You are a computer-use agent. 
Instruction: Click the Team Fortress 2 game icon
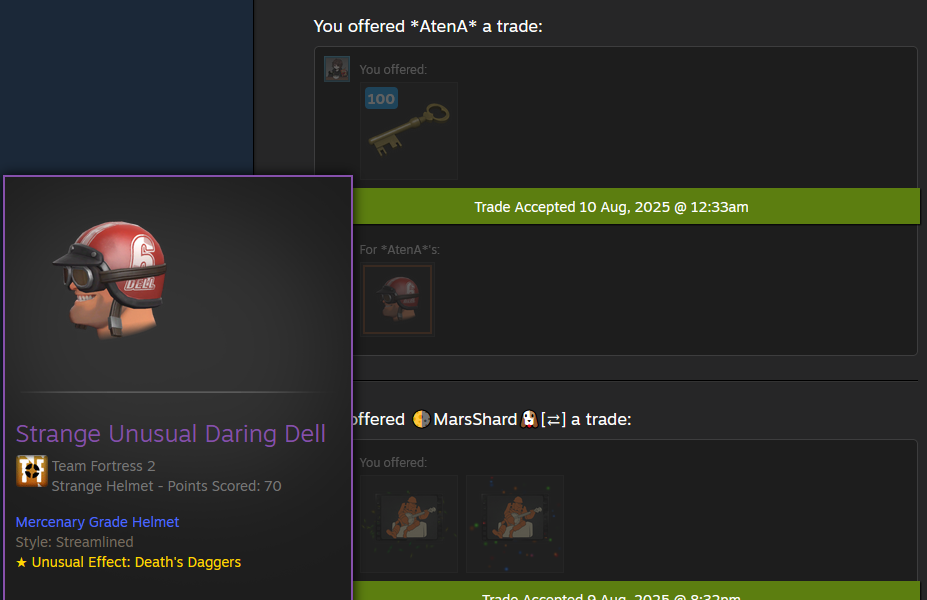[x=32, y=471]
